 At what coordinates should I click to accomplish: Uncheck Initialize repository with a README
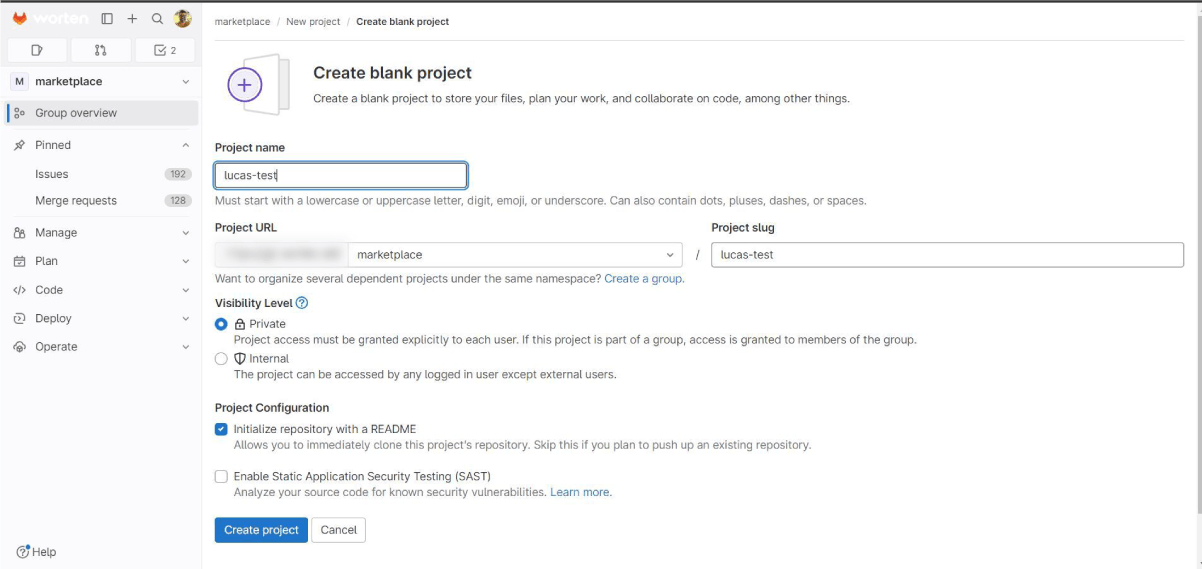tap(221, 429)
